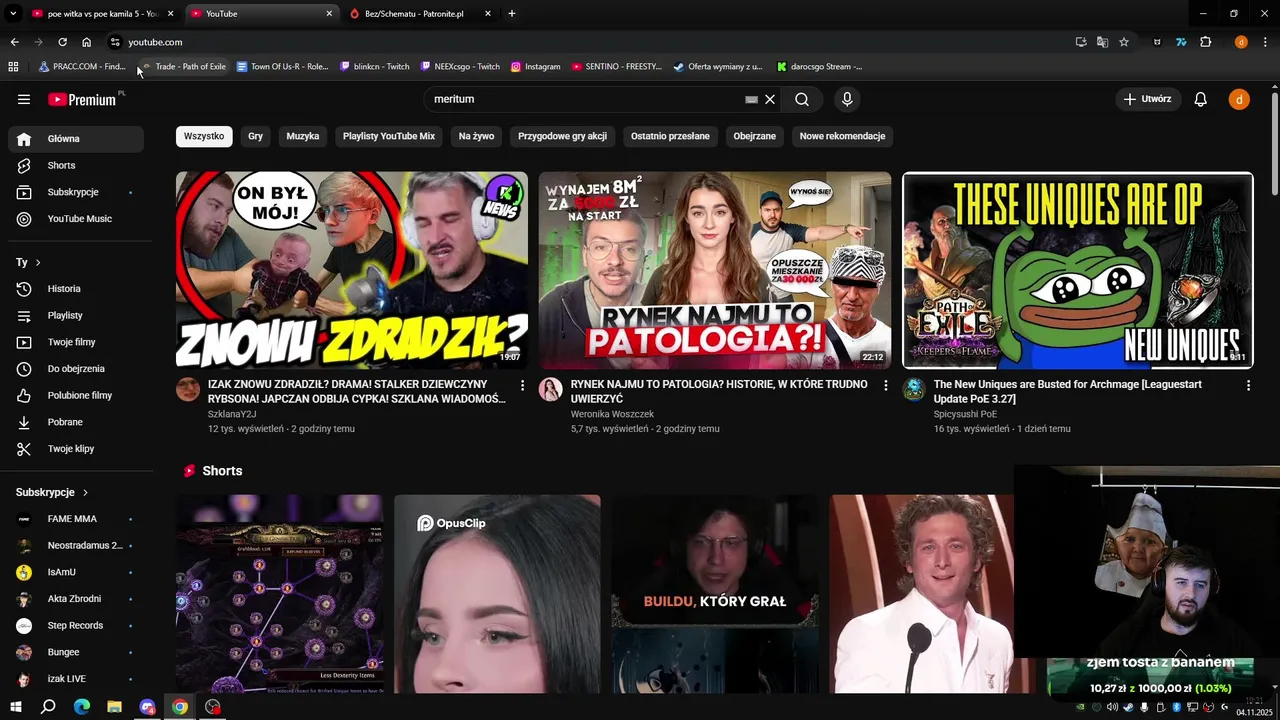This screenshot has height=720, width=1280.
Task: Open Subskrypcje in the sidebar
Action: [x=76, y=192]
